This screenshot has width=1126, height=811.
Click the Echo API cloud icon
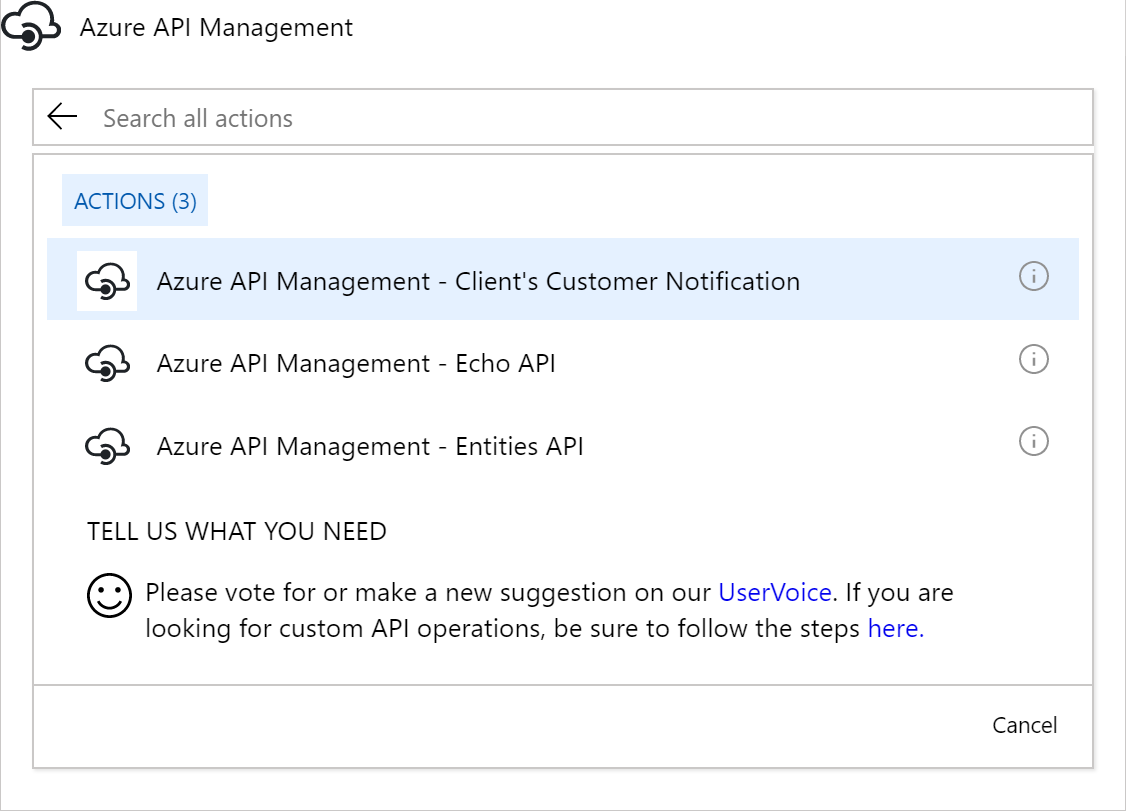click(x=107, y=363)
